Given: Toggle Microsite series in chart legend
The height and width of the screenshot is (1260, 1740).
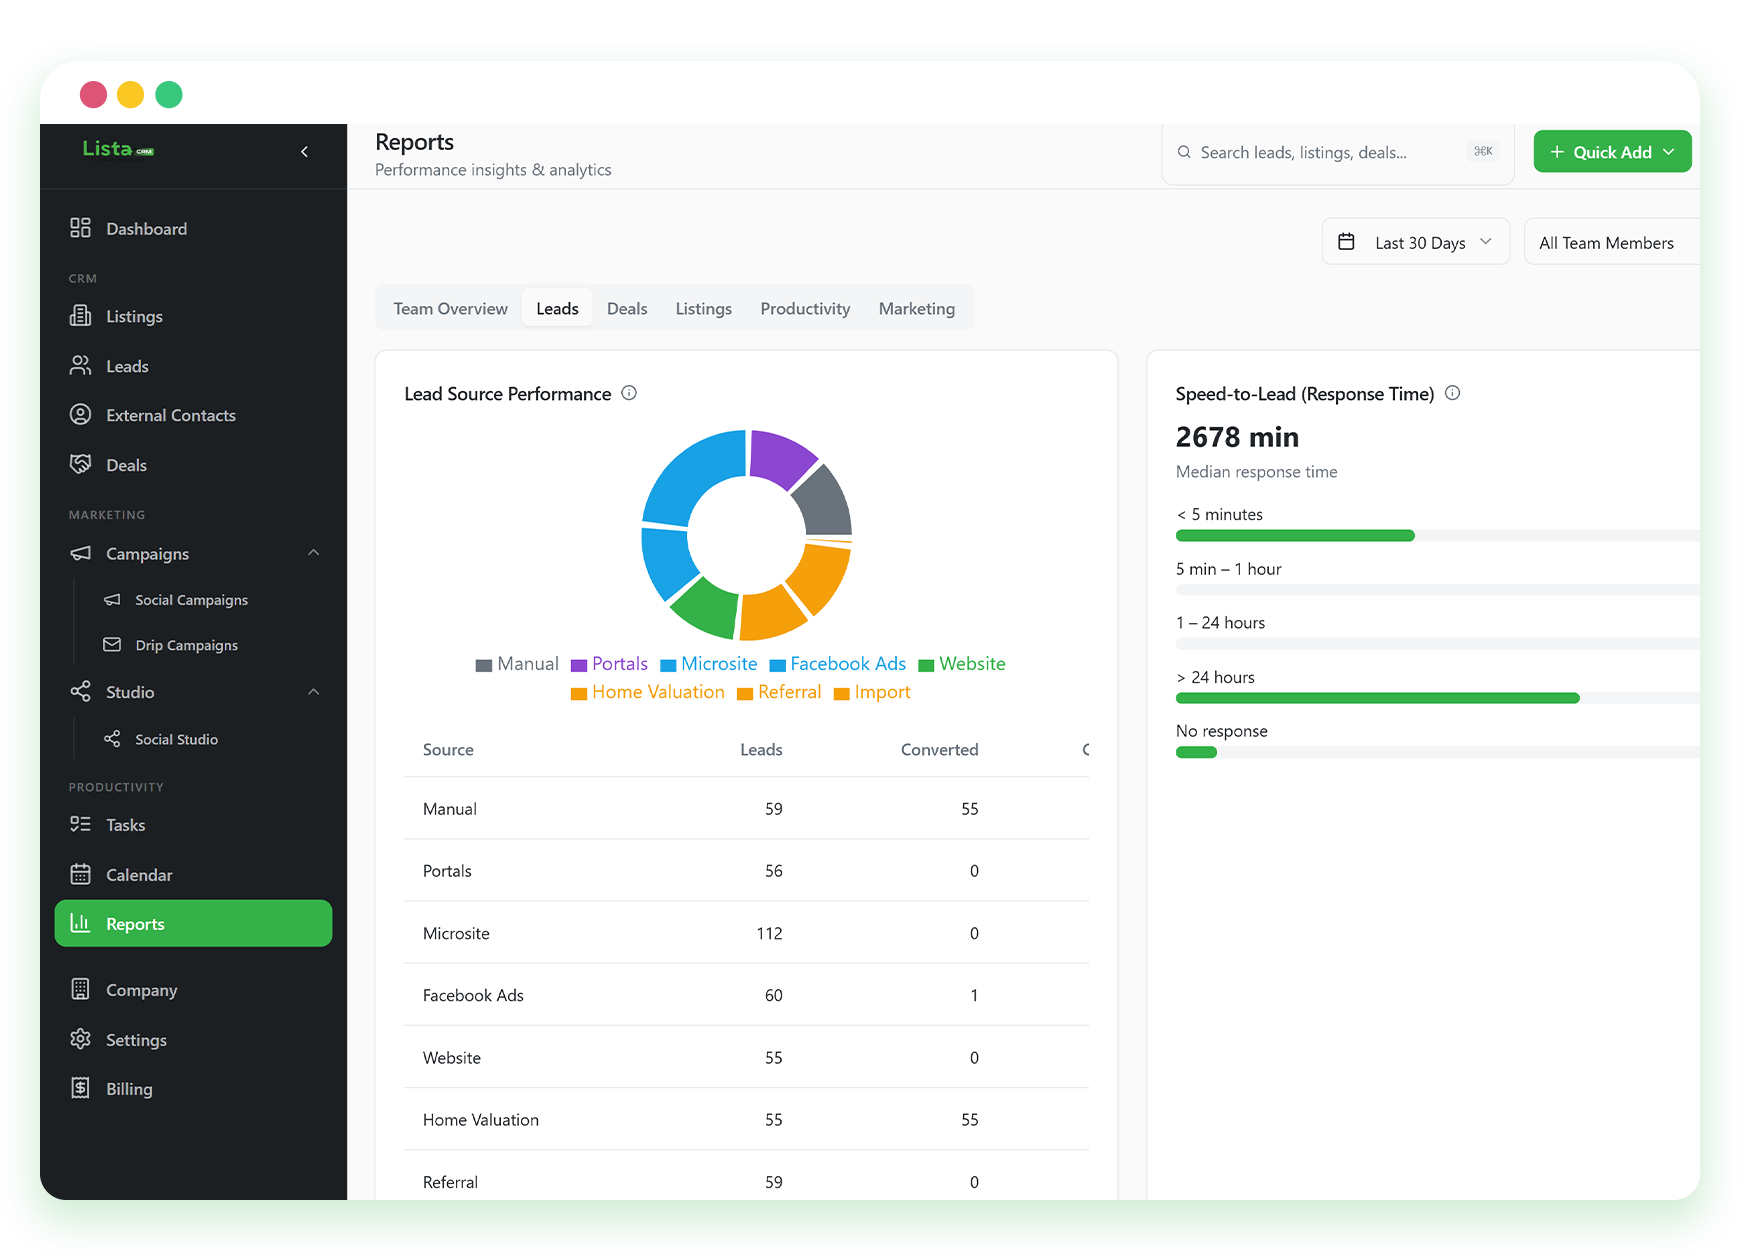Looking at the screenshot, I should (709, 664).
